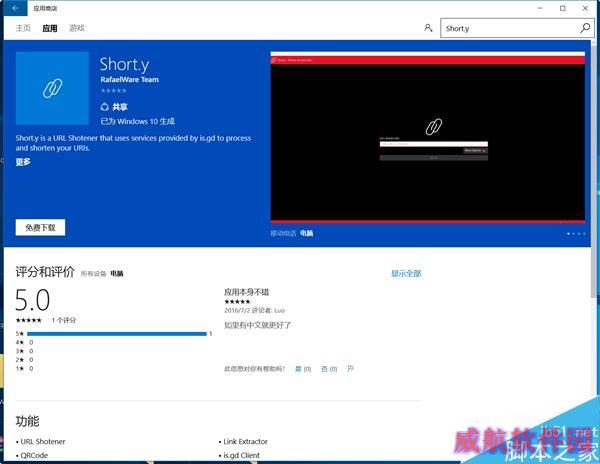Viewport: 600px width, 464px height.
Task: Go back with the back arrow
Action: coord(15,8)
